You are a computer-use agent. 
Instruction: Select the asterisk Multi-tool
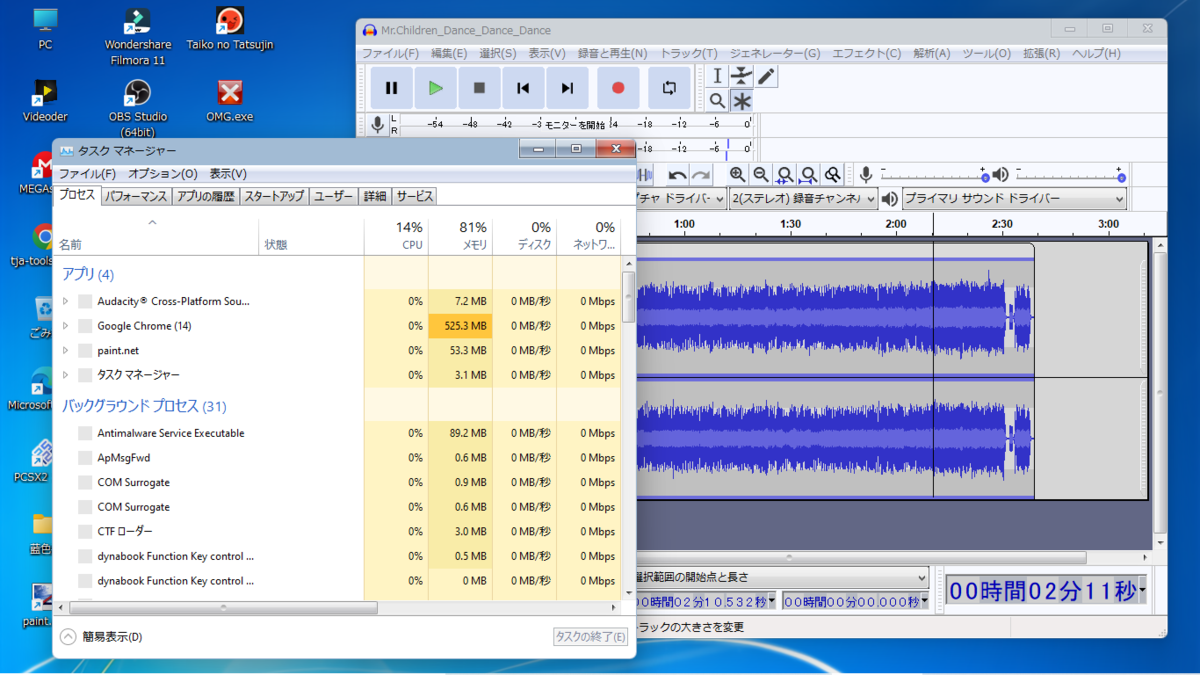741,101
